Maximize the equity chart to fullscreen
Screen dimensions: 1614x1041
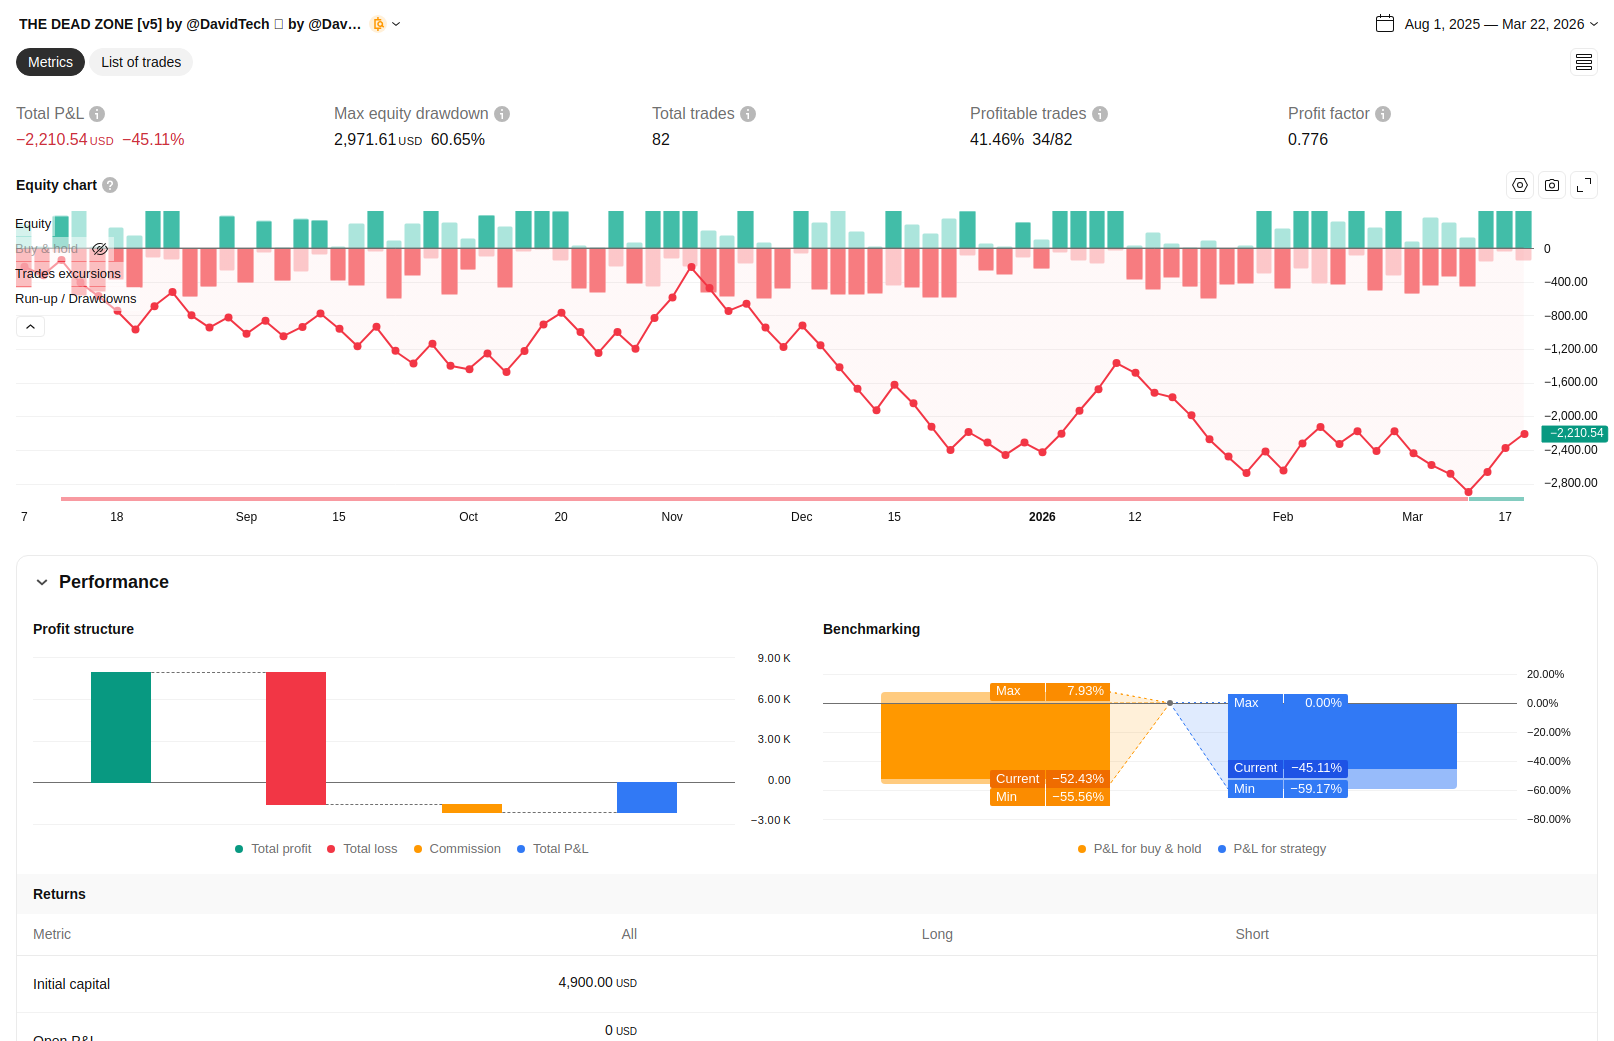[x=1583, y=185]
